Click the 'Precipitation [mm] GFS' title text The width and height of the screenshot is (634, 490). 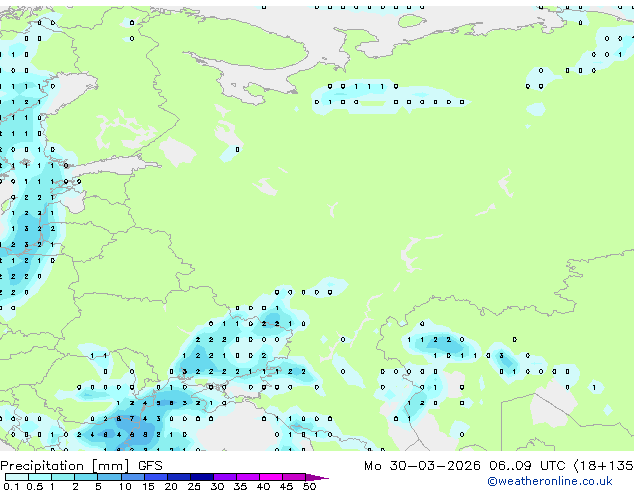[x=81, y=466]
